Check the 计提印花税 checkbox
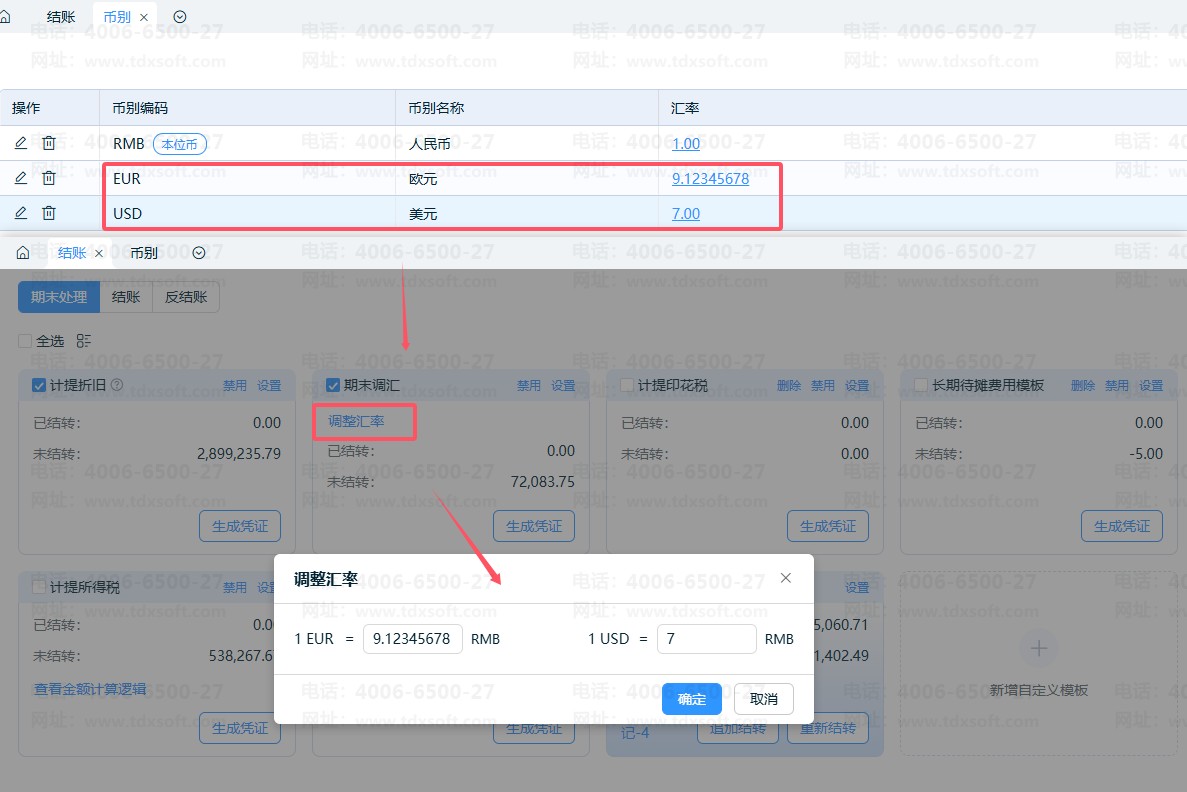 click(x=627, y=385)
